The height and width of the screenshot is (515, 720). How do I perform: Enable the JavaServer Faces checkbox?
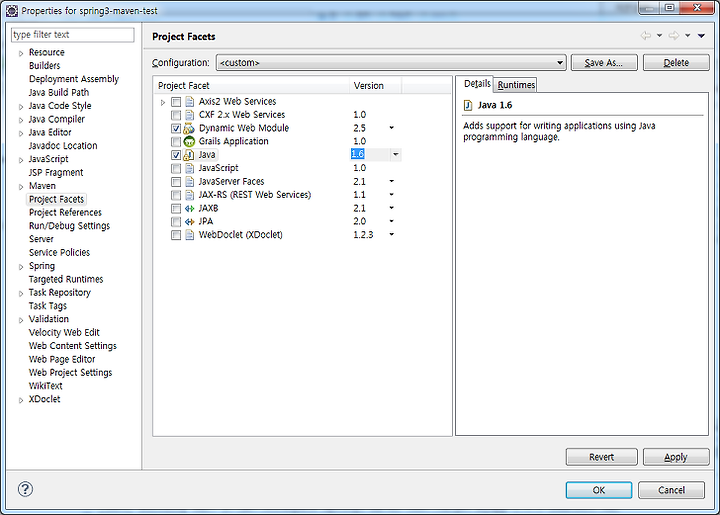pyautogui.click(x=176, y=182)
